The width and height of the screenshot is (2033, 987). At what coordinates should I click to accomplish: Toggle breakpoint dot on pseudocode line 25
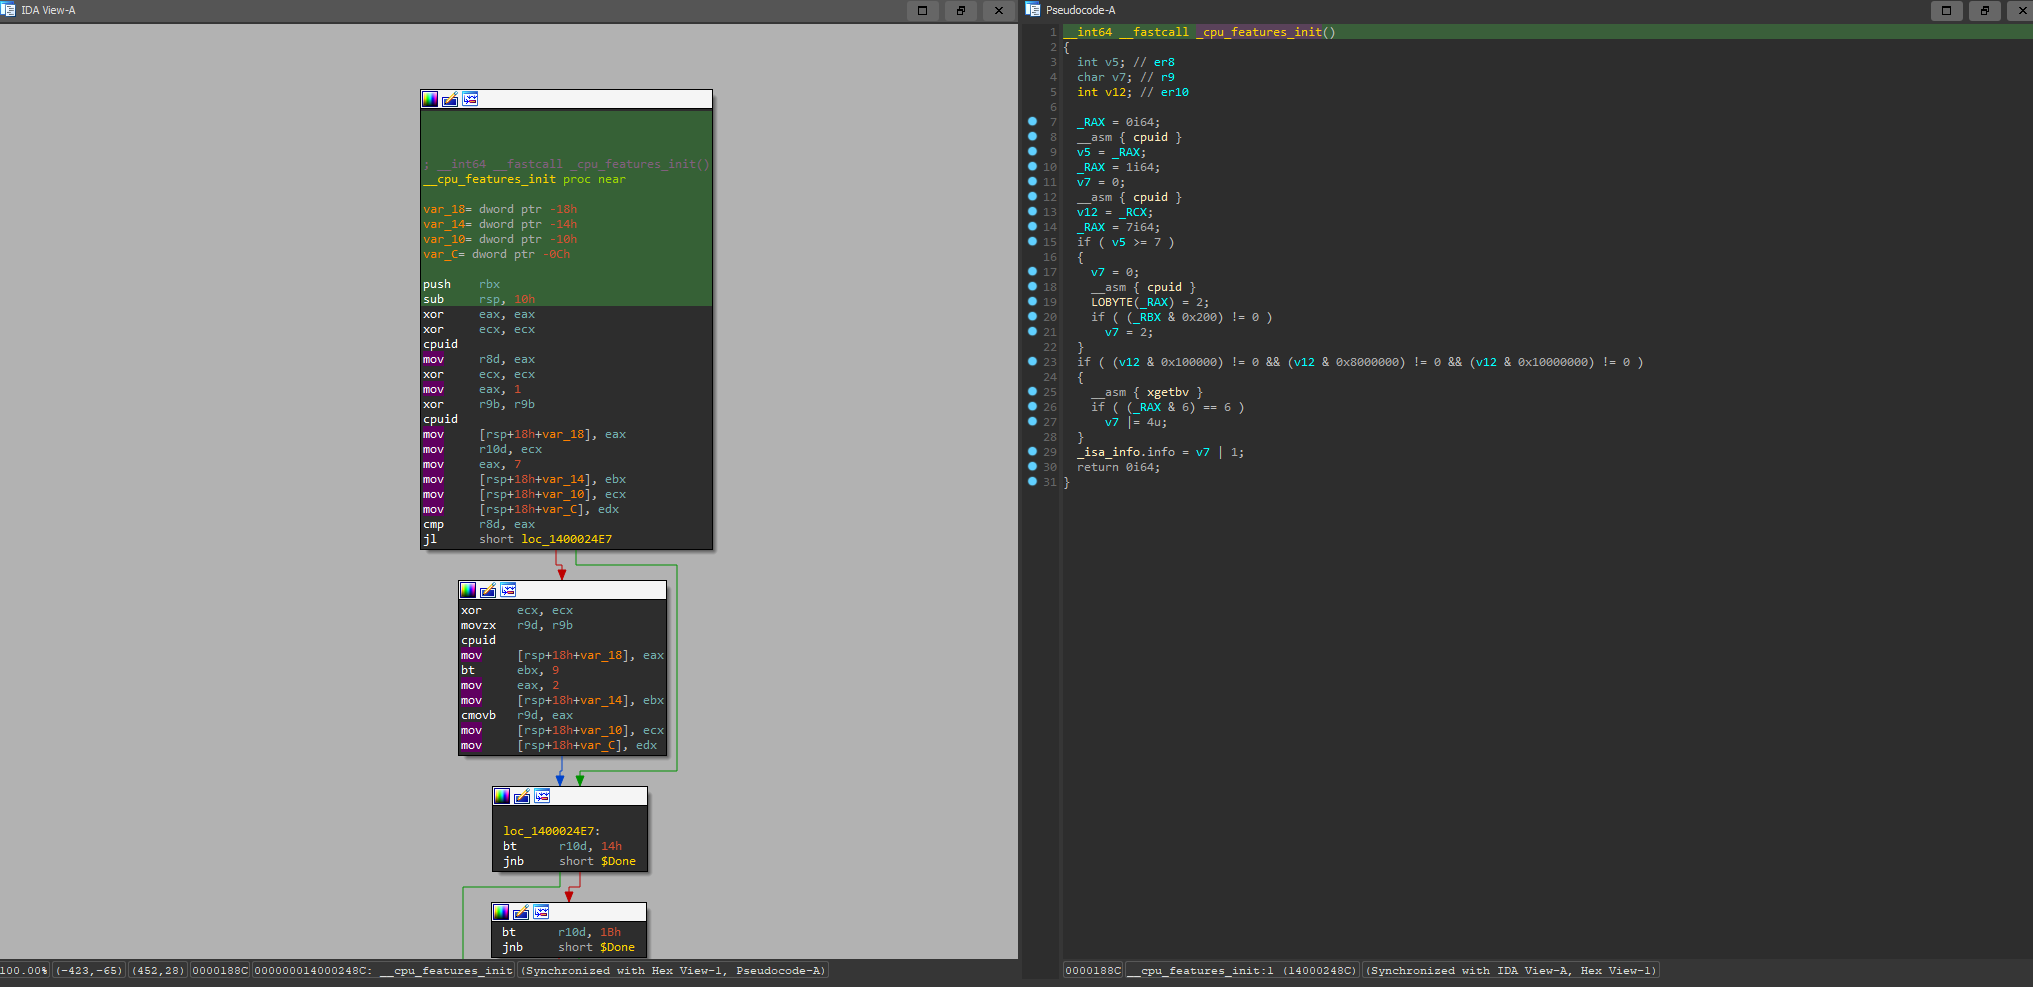pyautogui.click(x=1032, y=392)
